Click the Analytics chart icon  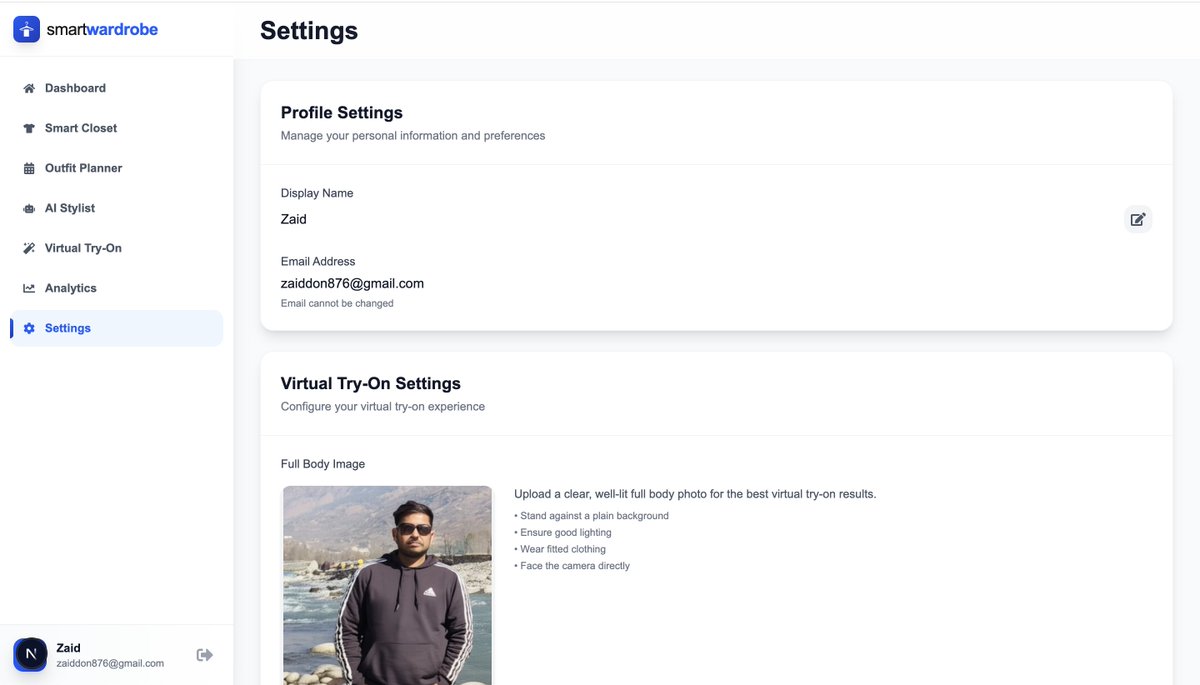point(29,288)
